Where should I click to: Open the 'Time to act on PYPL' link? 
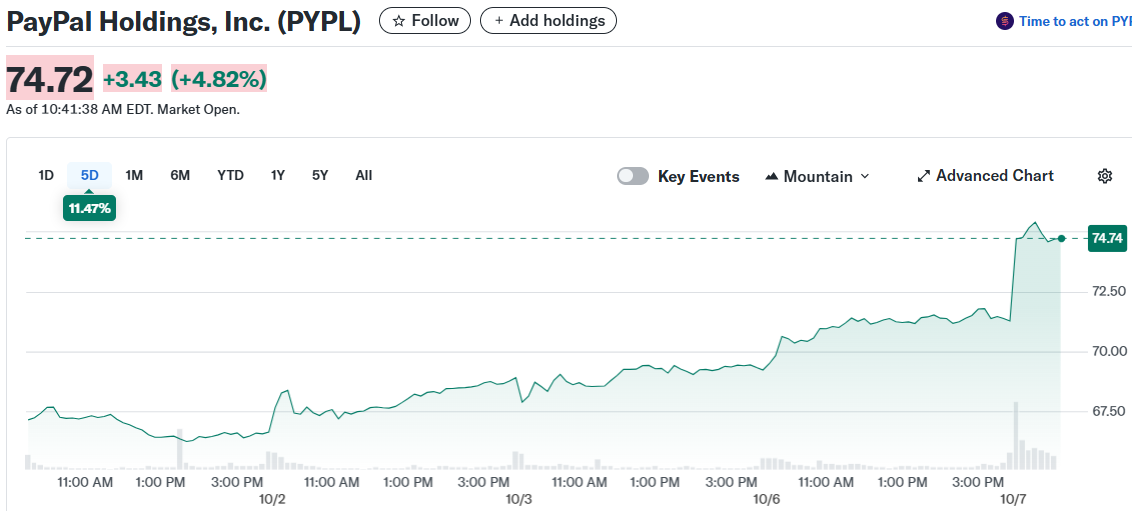coord(1074,21)
